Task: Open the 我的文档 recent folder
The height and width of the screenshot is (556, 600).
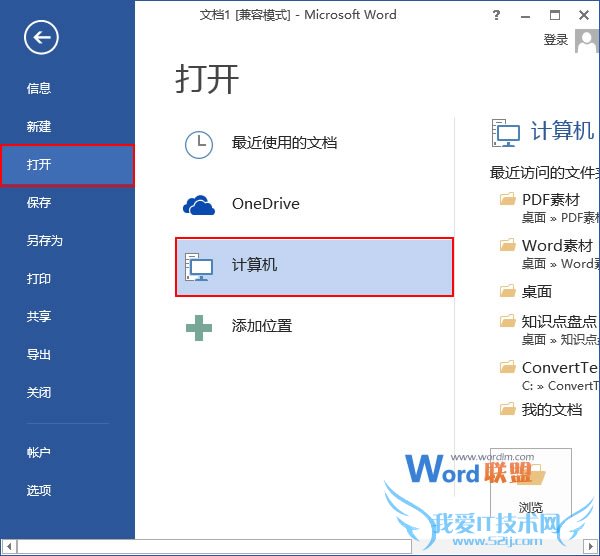Action: tap(552, 409)
